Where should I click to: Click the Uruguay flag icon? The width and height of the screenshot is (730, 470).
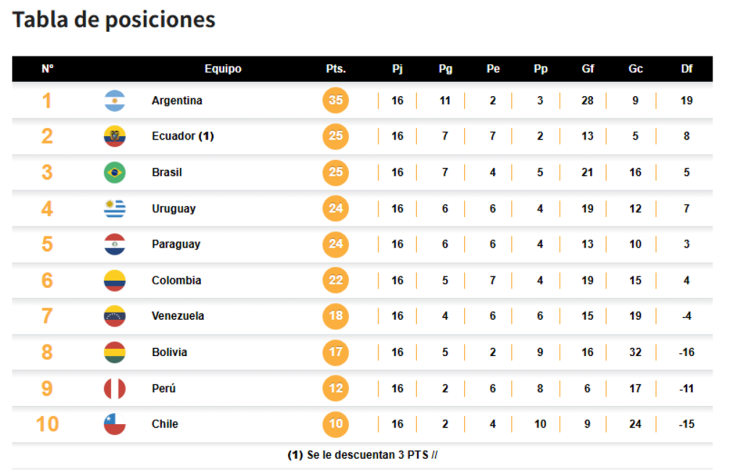115,208
